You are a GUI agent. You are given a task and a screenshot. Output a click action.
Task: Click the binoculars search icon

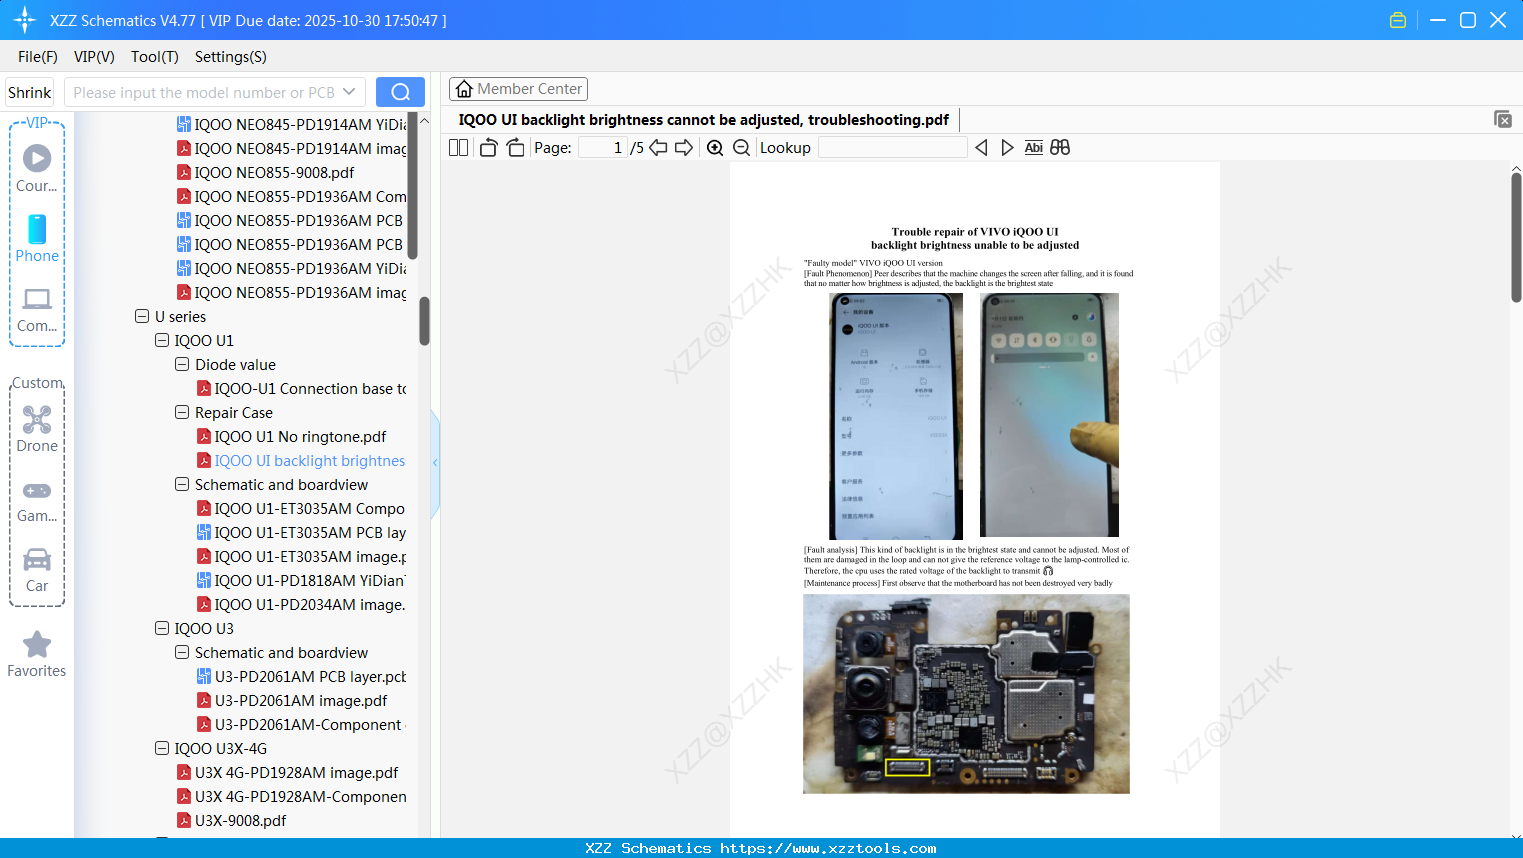coord(1060,148)
